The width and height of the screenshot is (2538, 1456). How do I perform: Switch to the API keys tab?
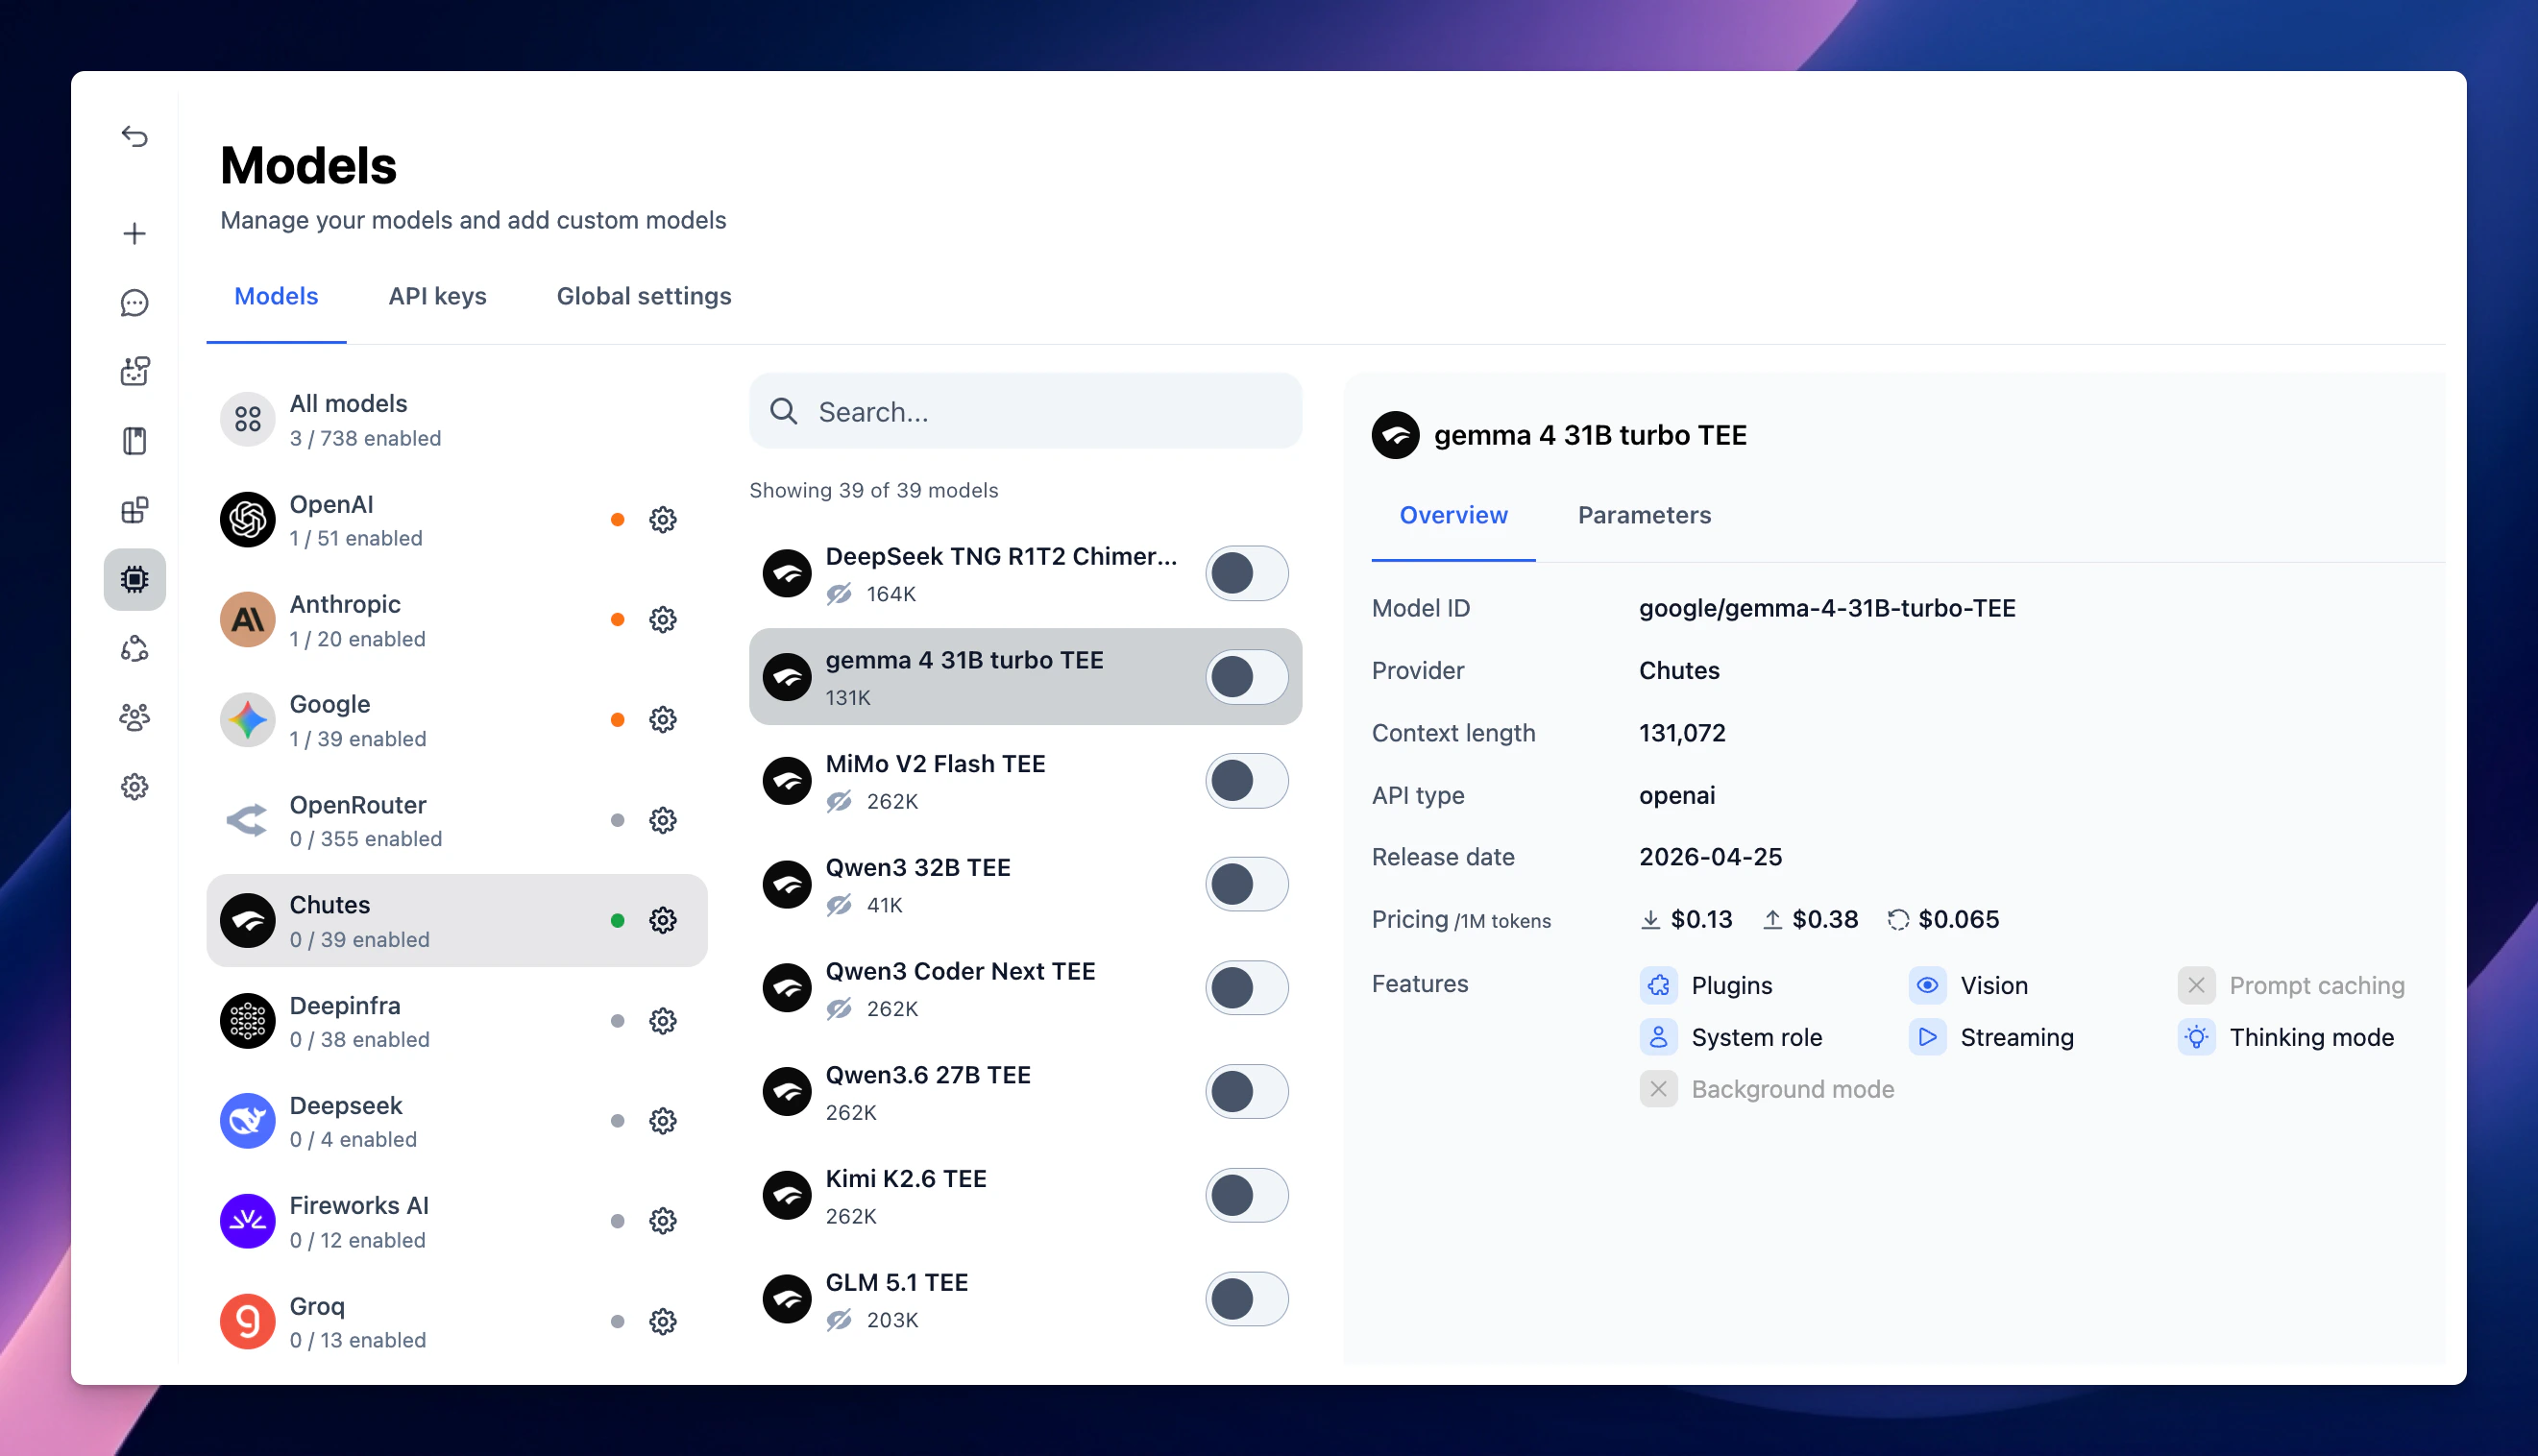click(437, 296)
